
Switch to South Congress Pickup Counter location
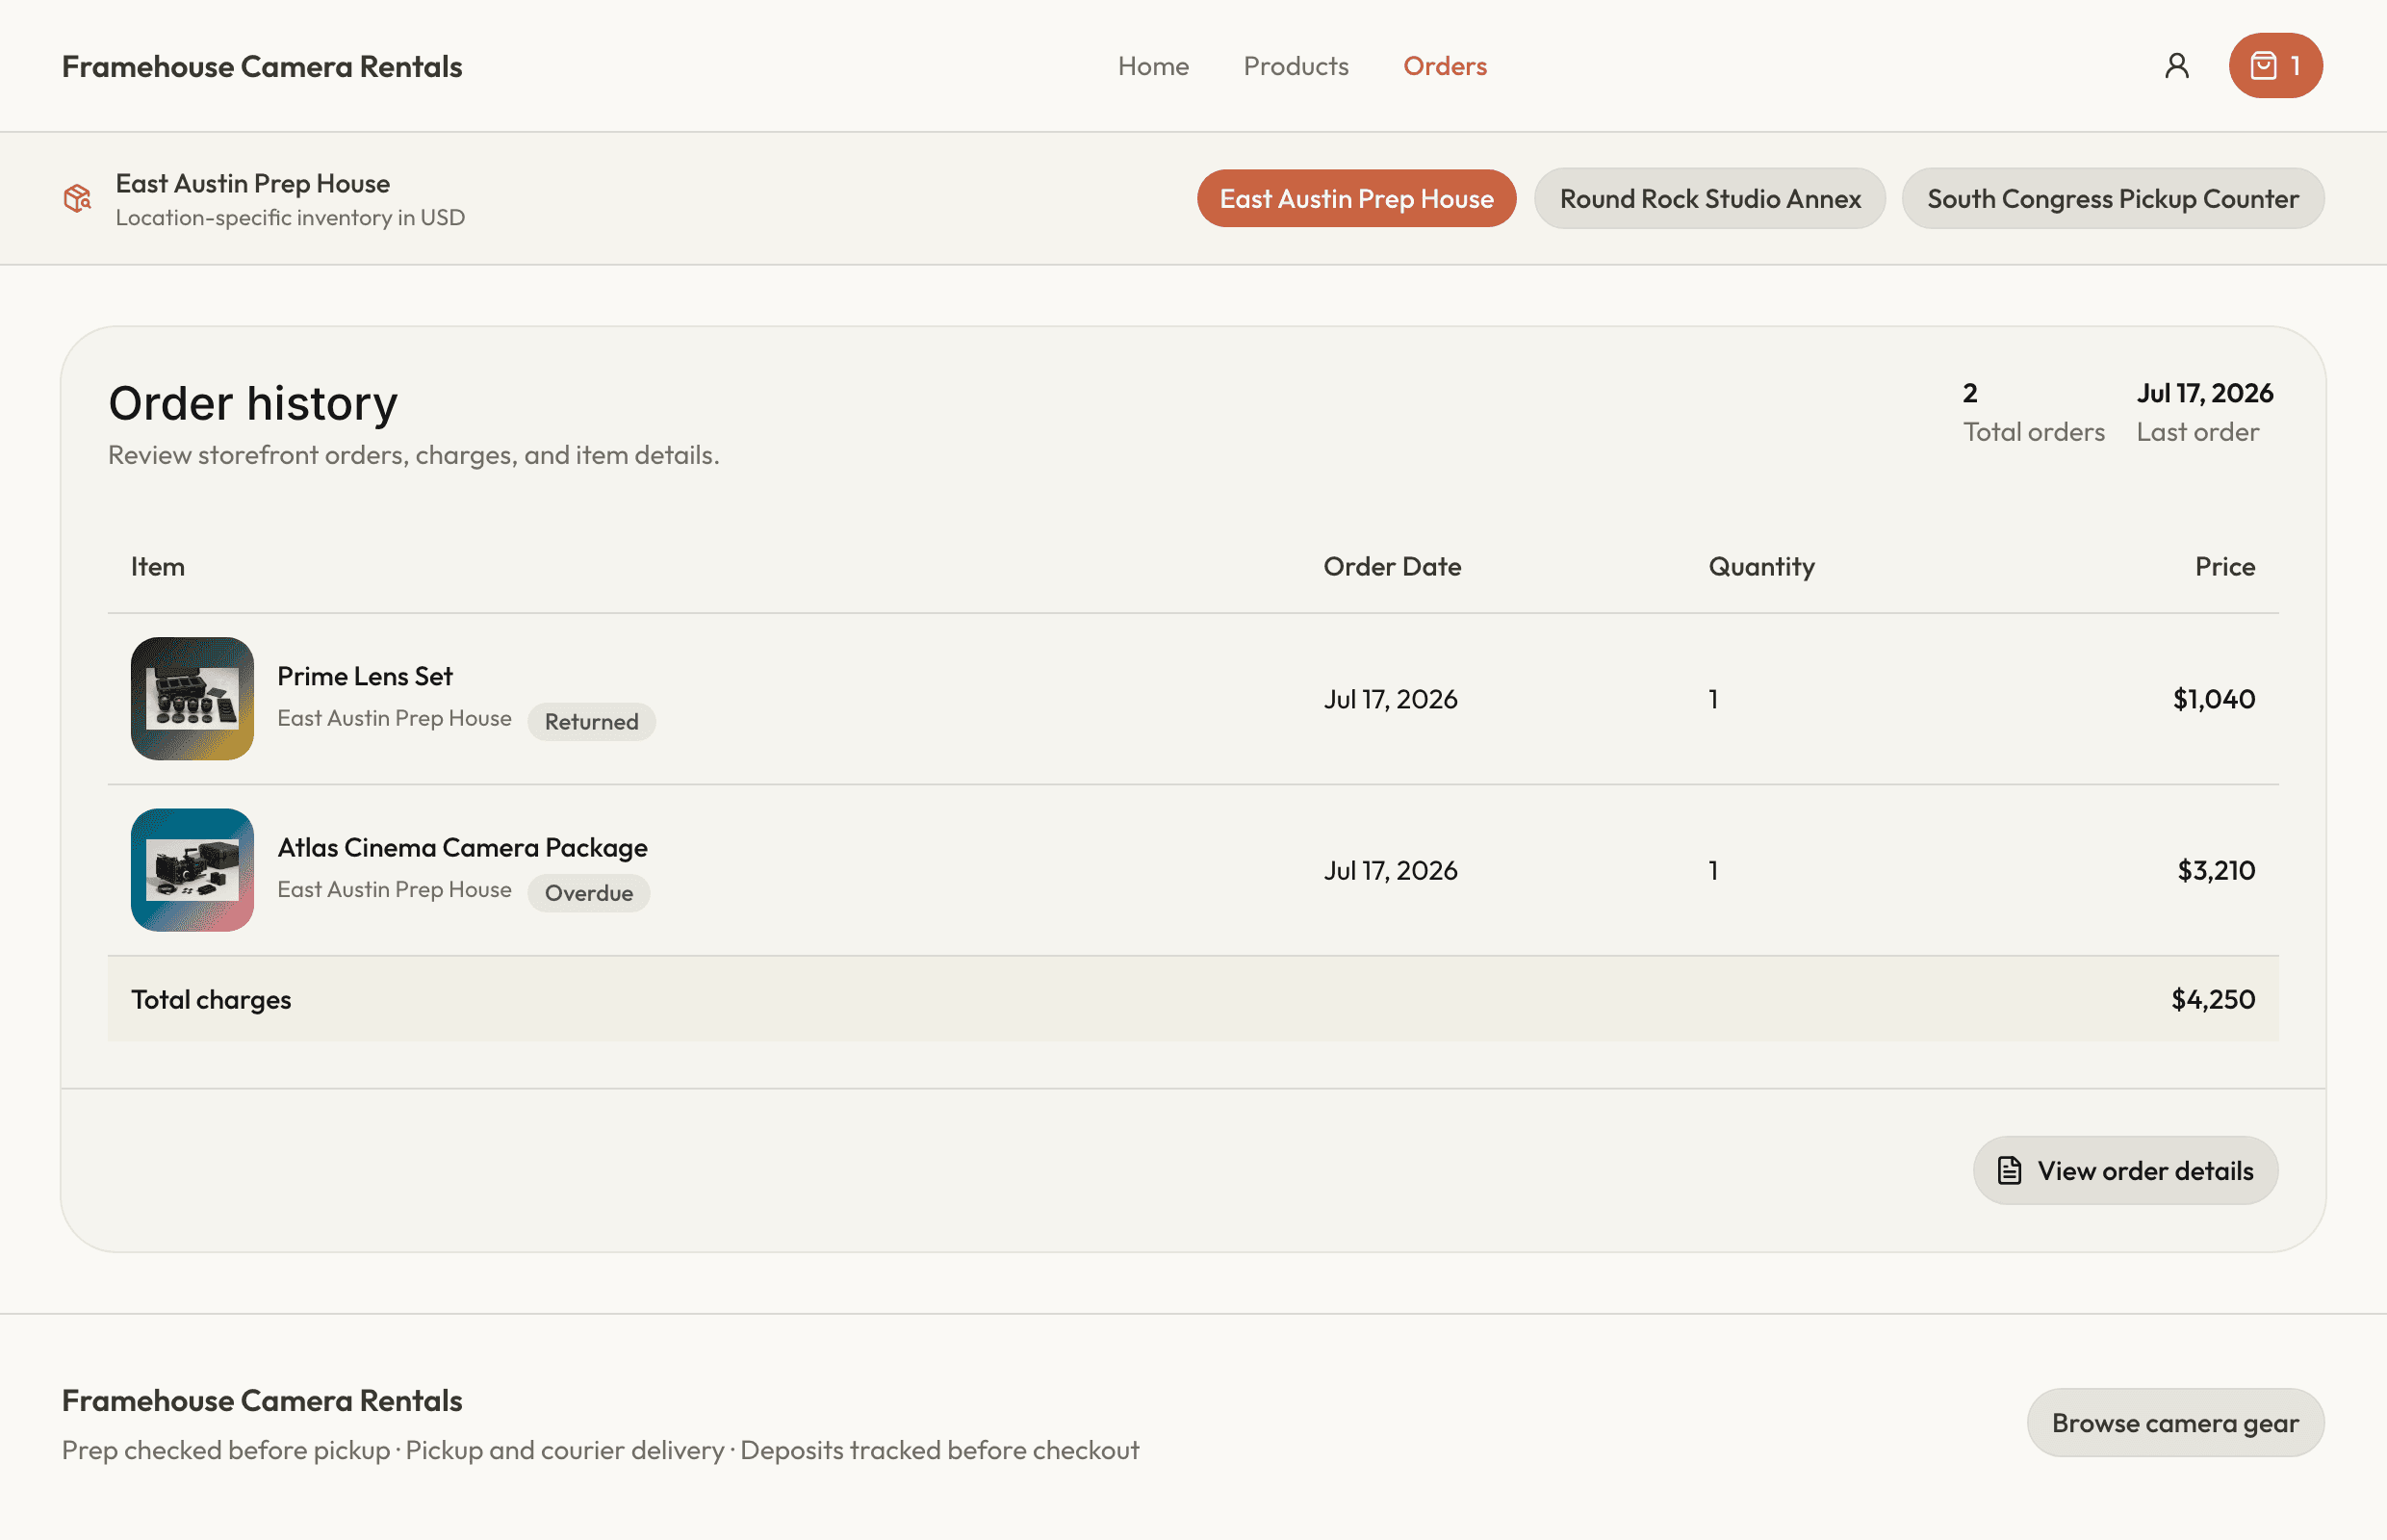tap(2112, 198)
